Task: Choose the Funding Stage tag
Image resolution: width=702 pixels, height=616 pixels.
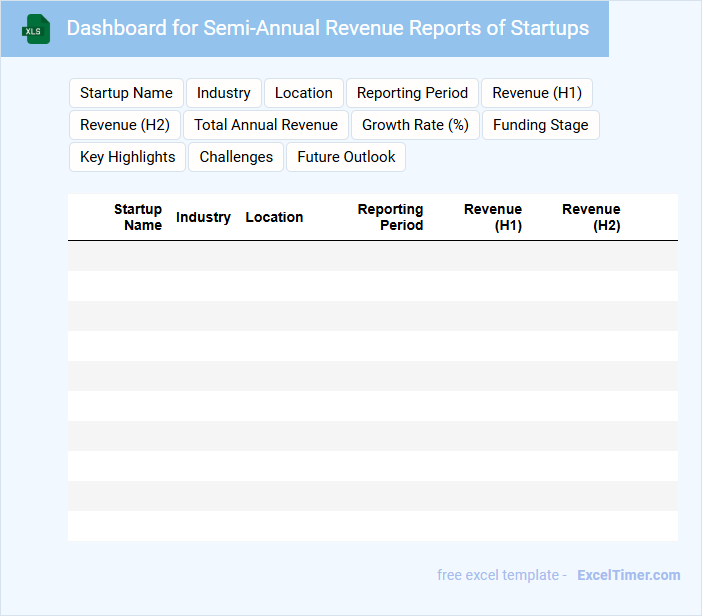Action: (x=541, y=125)
